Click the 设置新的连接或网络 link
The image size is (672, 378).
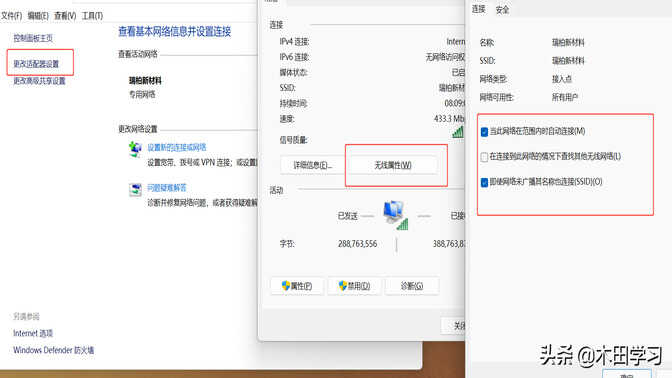coord(177,147)
